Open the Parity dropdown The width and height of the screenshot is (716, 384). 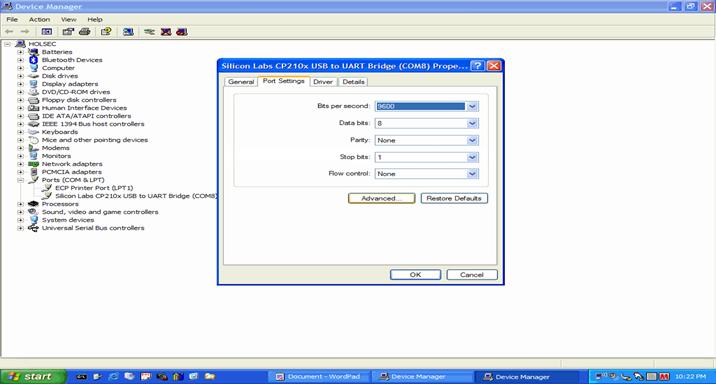click(x=472, y=140)
